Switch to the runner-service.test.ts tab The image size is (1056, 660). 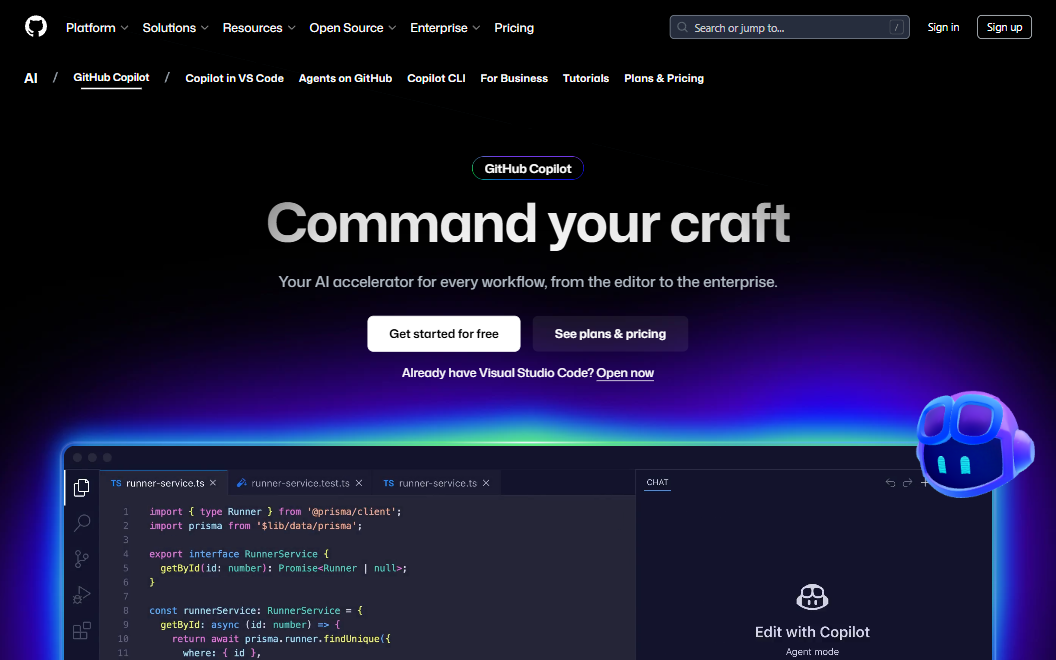(x=299, y=483)
